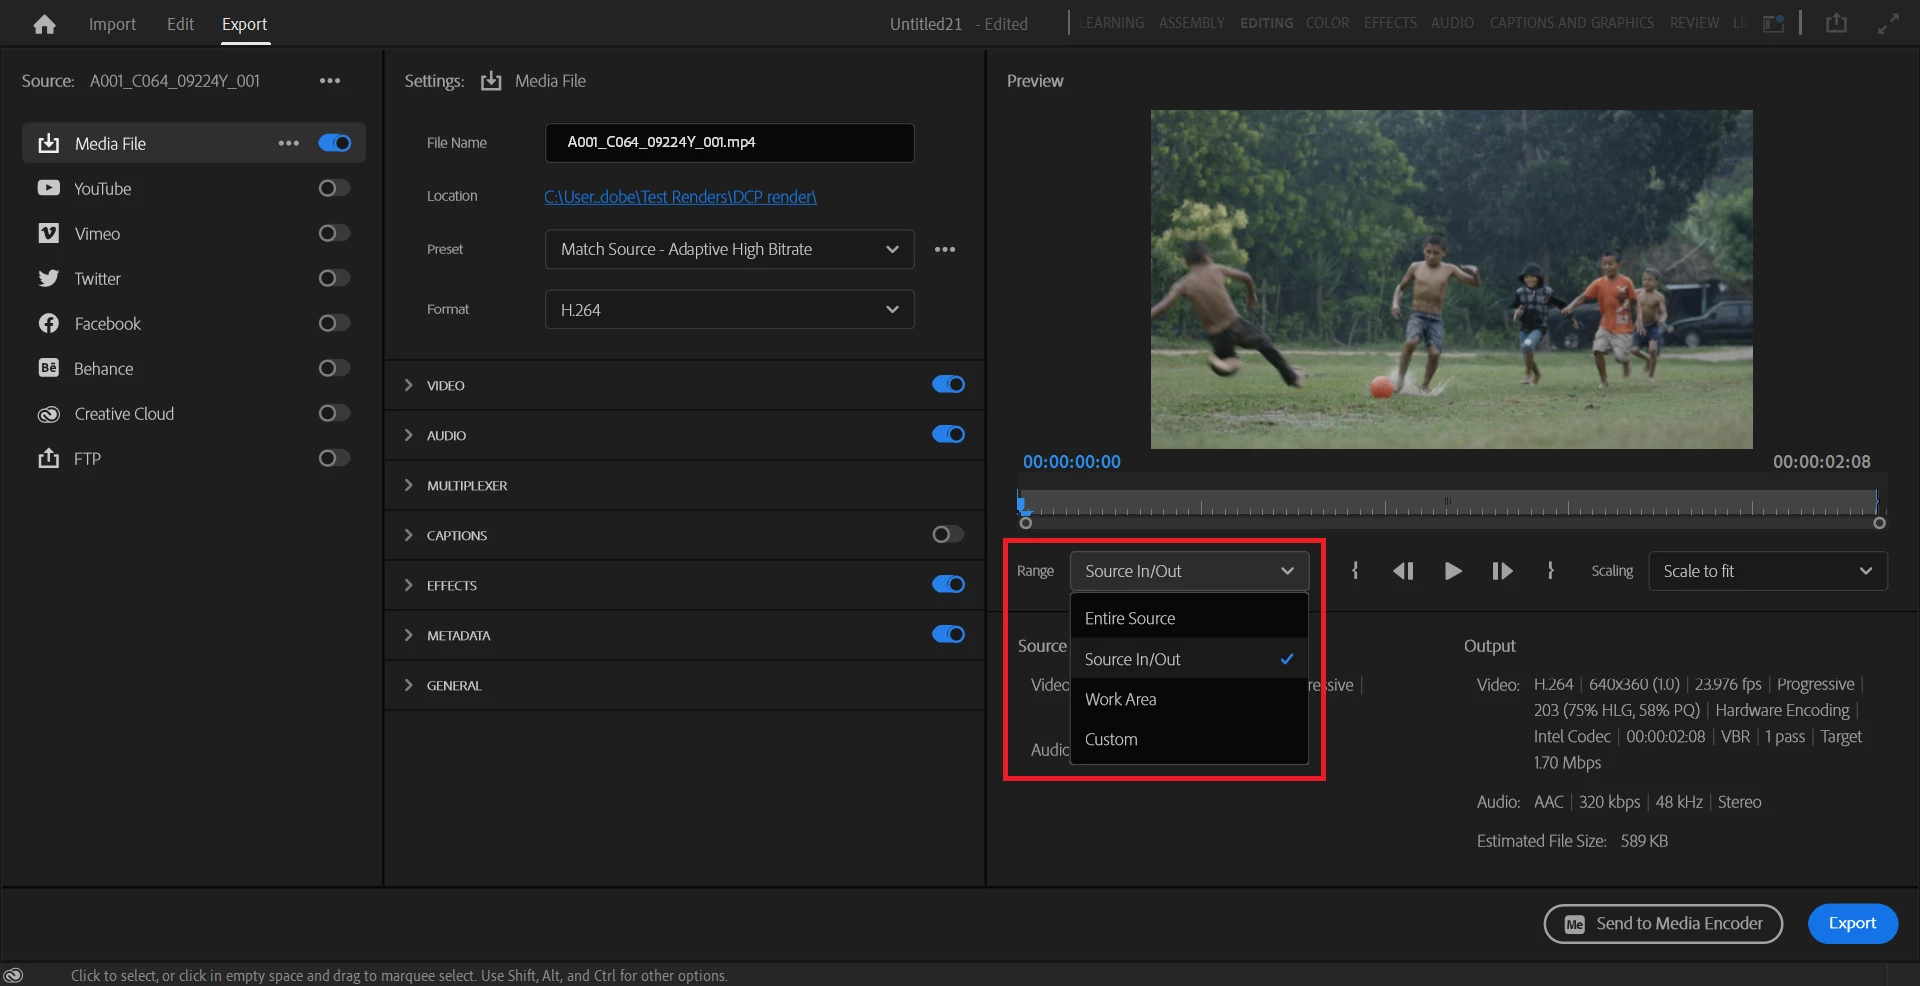Set the Out point marker button
This screenshot has width=1920, height=986.
pyautogui.click(x=1550, y=571)
